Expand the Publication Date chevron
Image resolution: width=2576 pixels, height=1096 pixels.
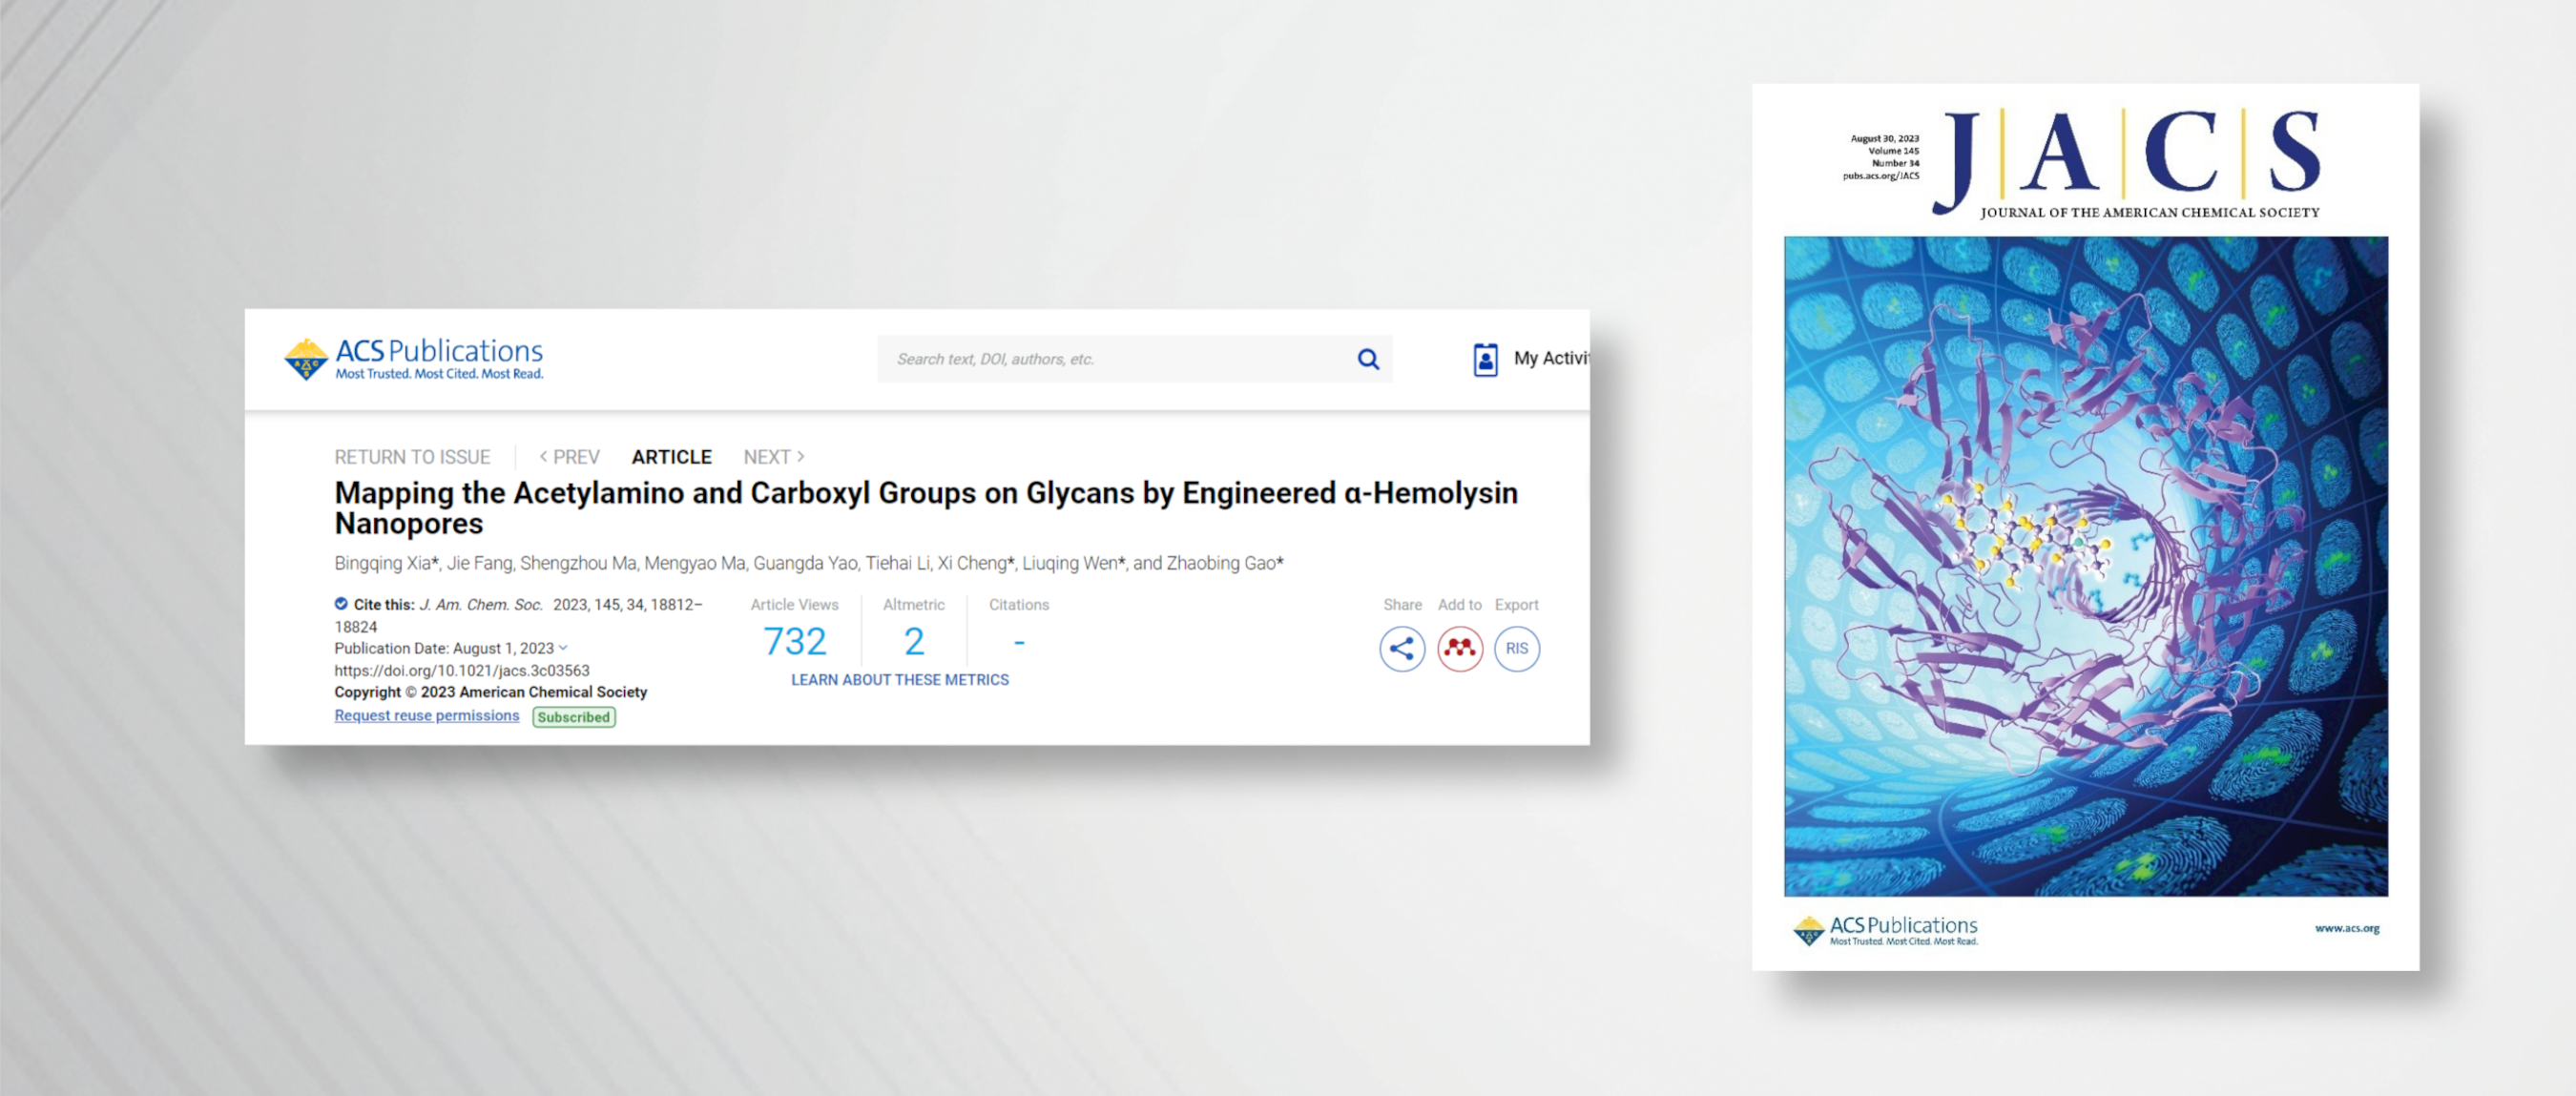[563, 648]
